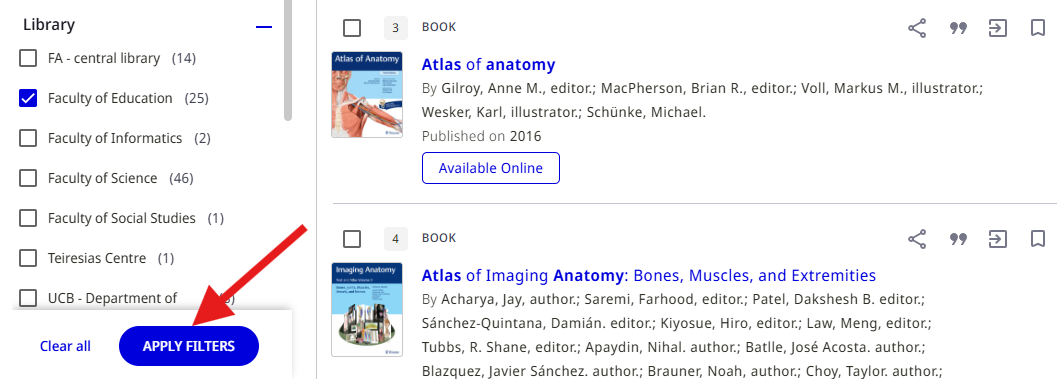Select result number 4 checkbox
The width and height of the screenshot is (1062, 379).
point(352,238)
